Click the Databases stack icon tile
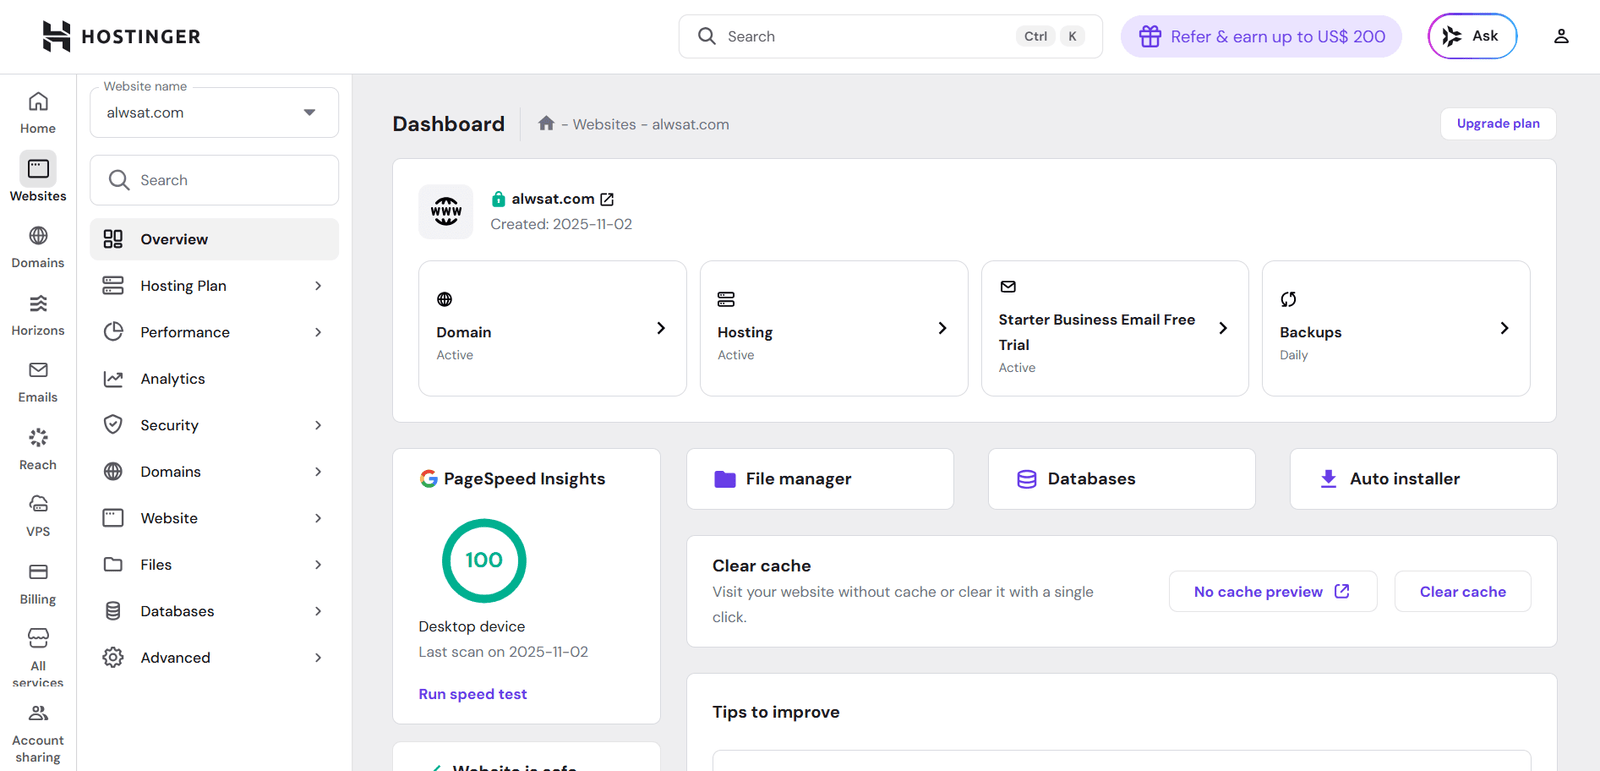The height and width of the screenshot is (771, 1600). [x=1027, y=479]
